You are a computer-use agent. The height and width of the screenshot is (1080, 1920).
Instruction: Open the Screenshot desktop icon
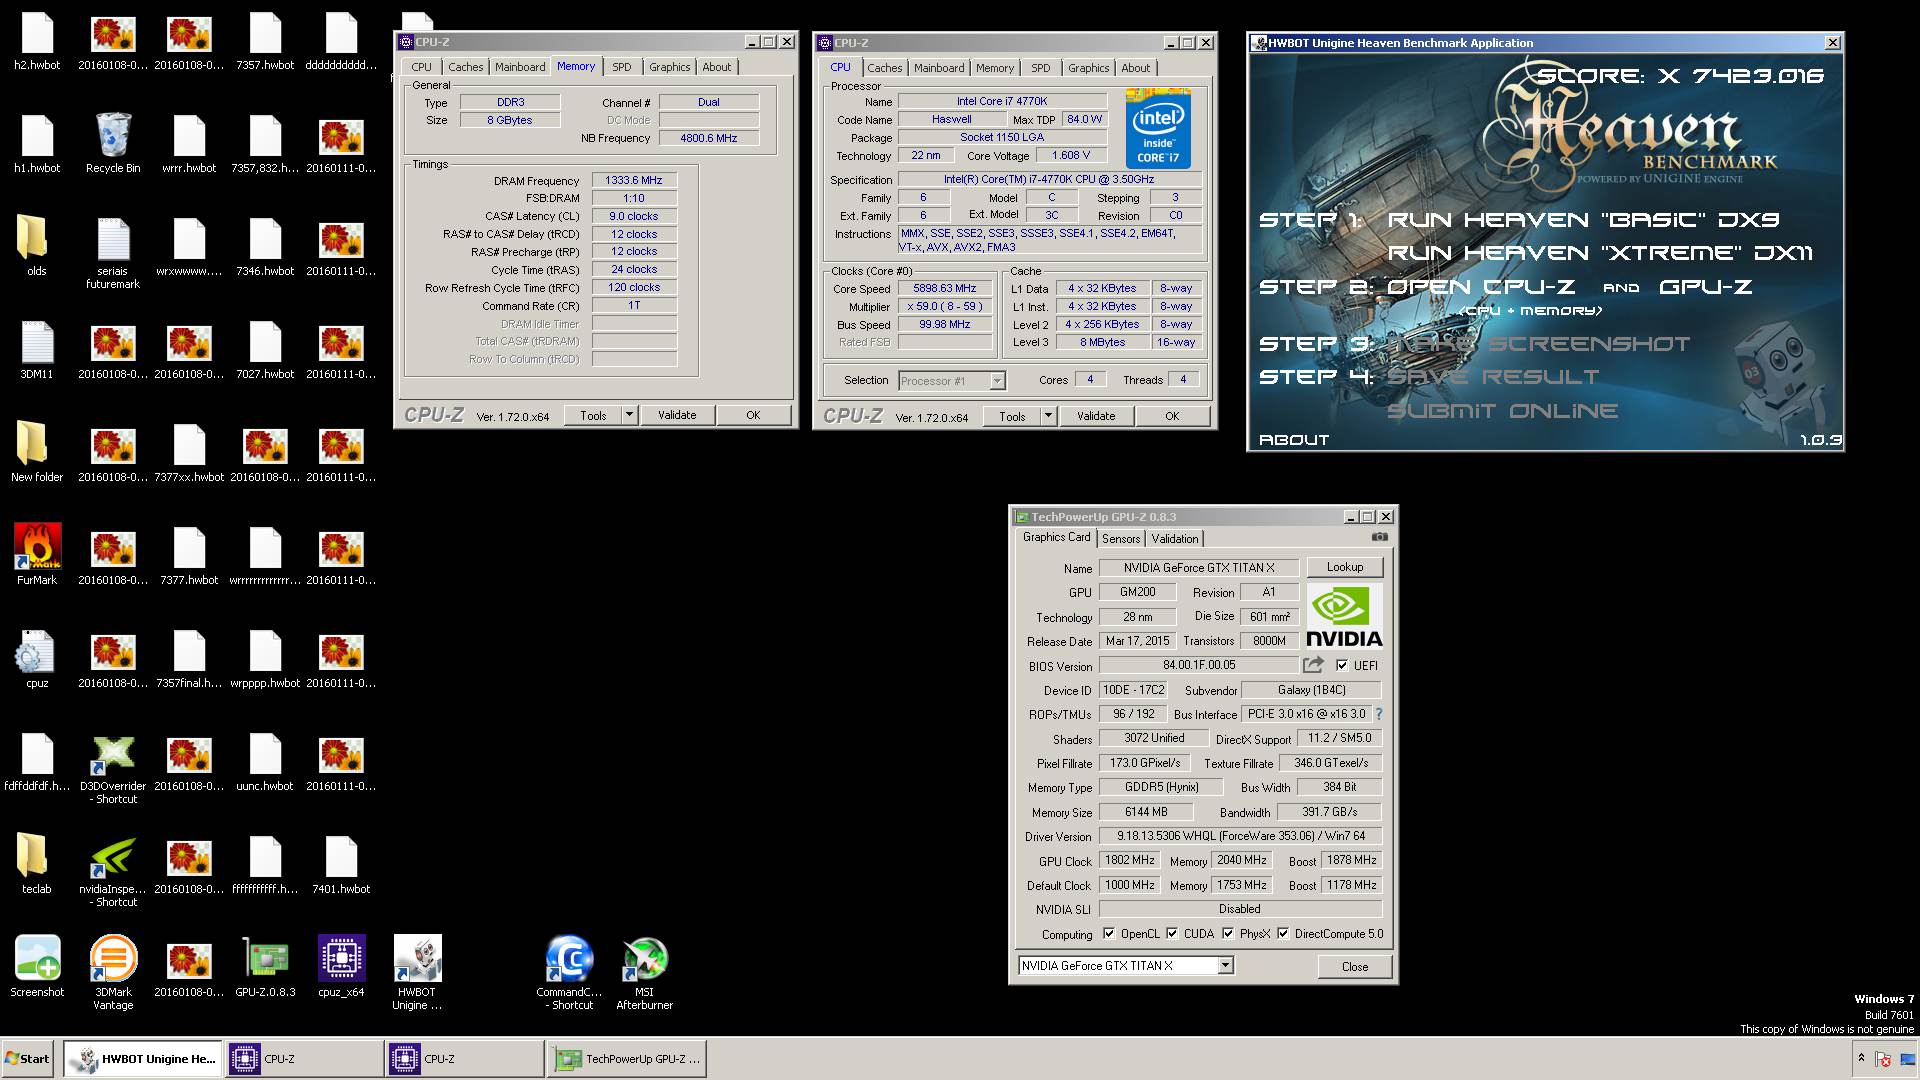[x=37, y=966]
